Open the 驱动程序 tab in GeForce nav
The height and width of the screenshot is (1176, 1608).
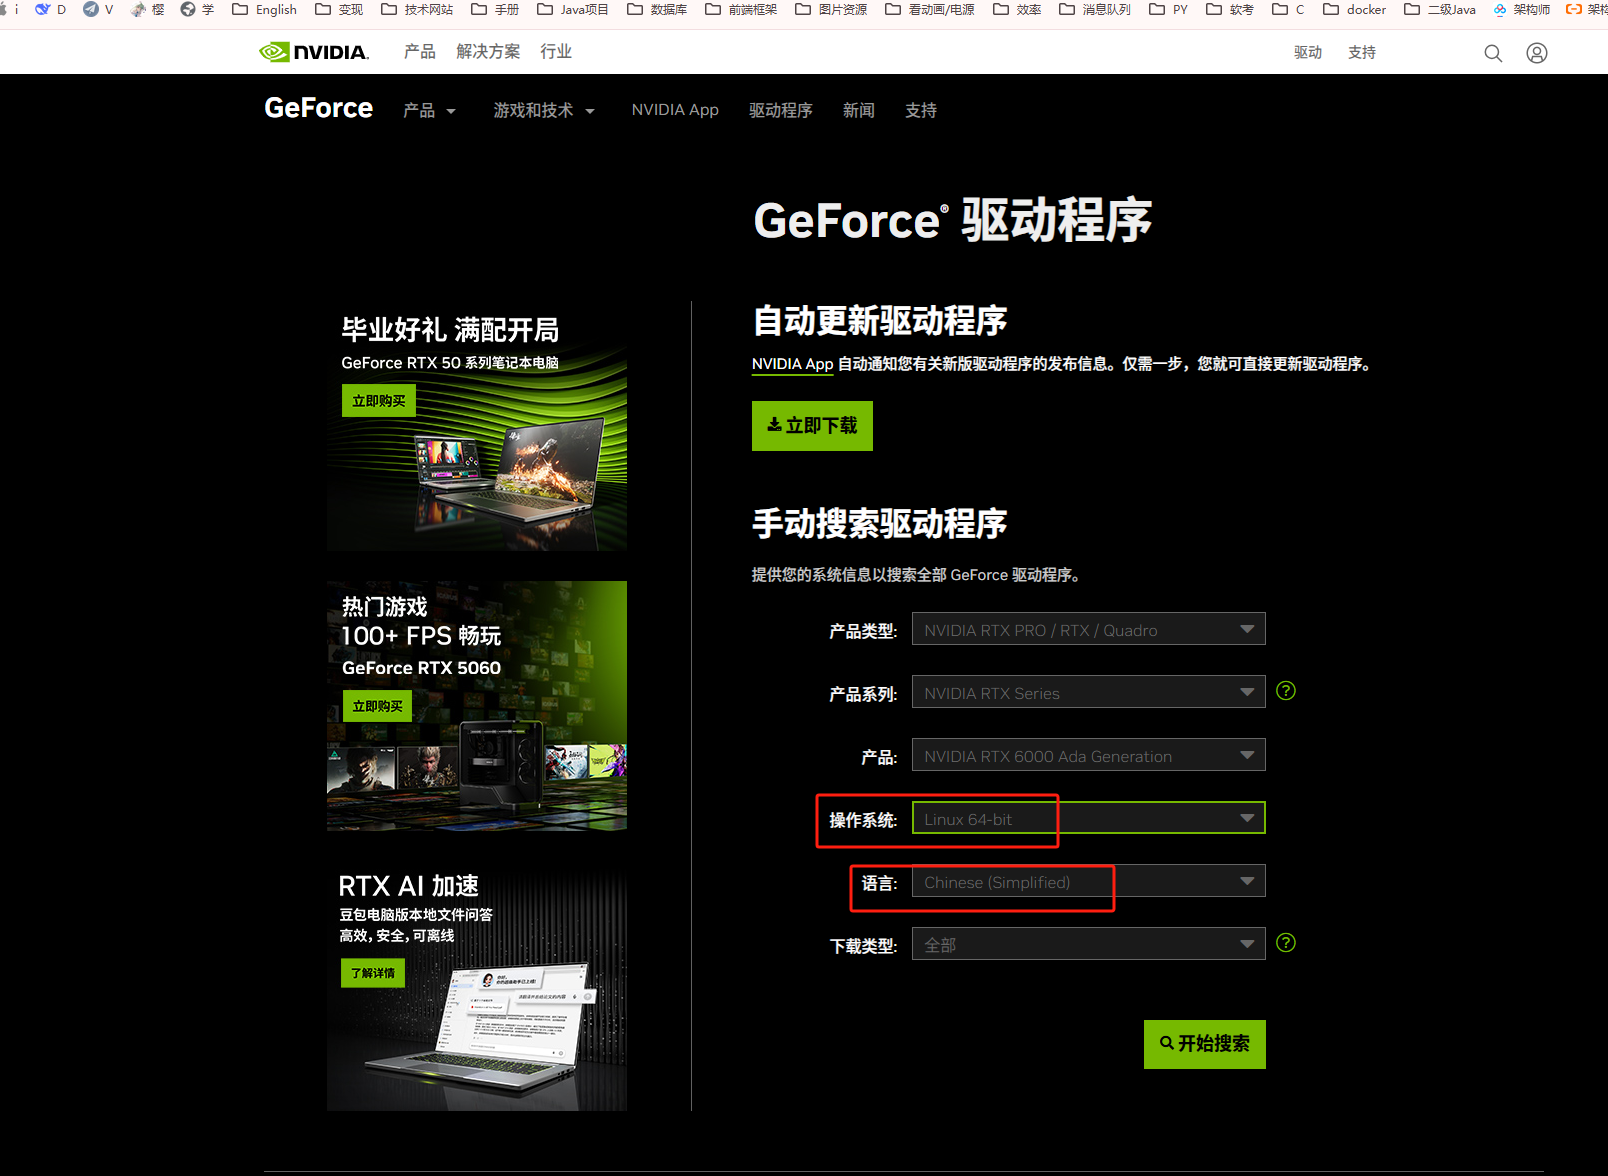coord(780,111)
